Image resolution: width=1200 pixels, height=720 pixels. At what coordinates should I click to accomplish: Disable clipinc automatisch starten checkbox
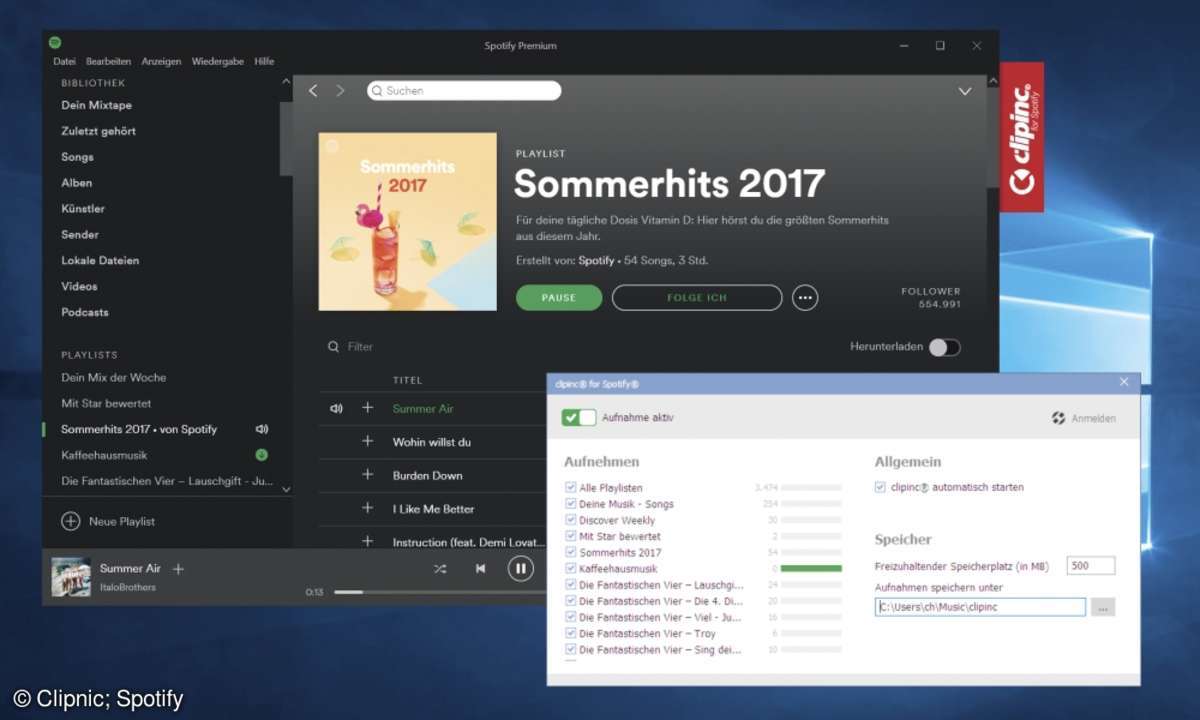(880, 487)
